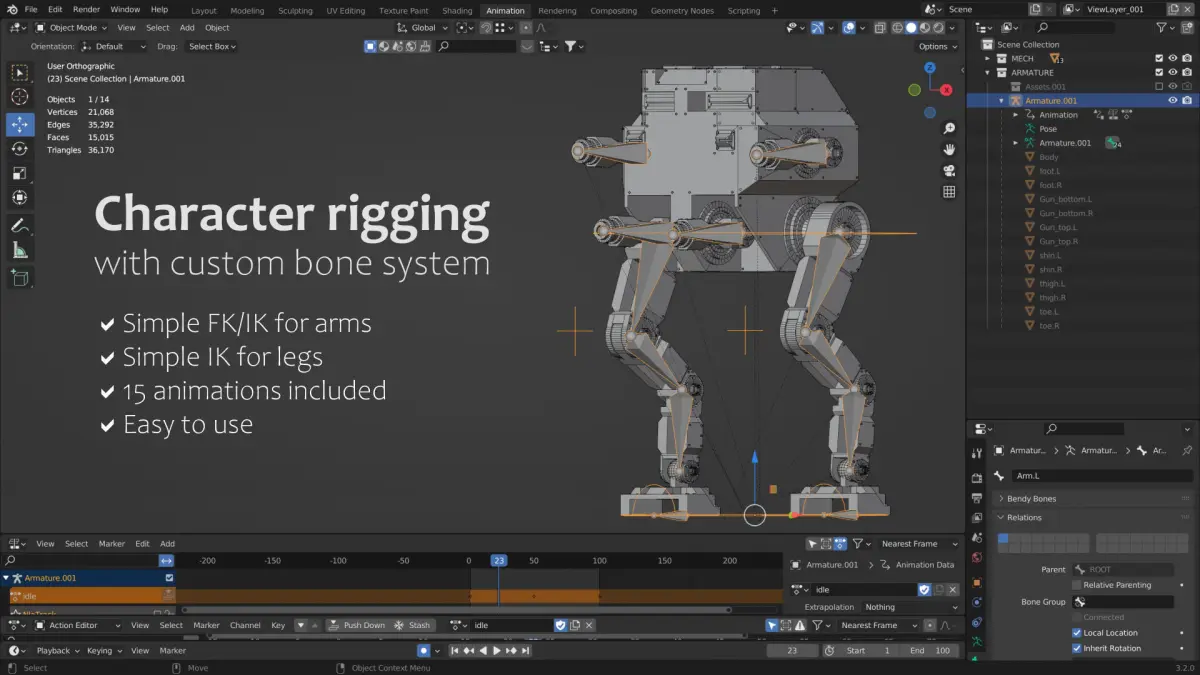Click new collection icon in outliner header

[1187, 27]
